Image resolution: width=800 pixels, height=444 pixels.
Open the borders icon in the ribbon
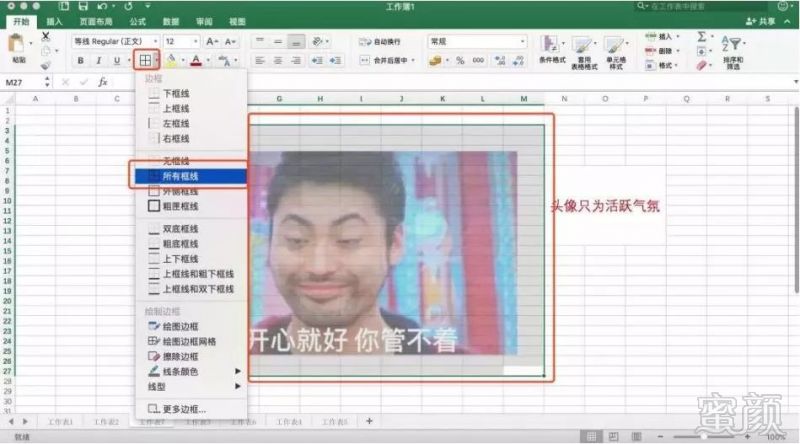(145, 60)
